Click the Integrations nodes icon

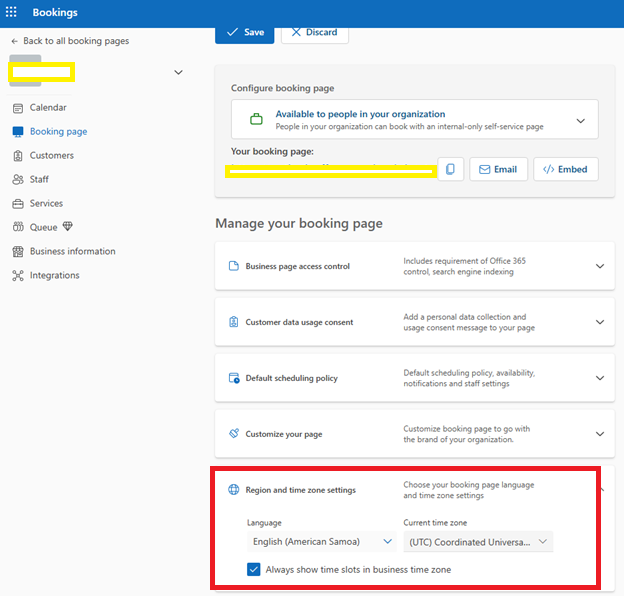click(x=18, y=276)
